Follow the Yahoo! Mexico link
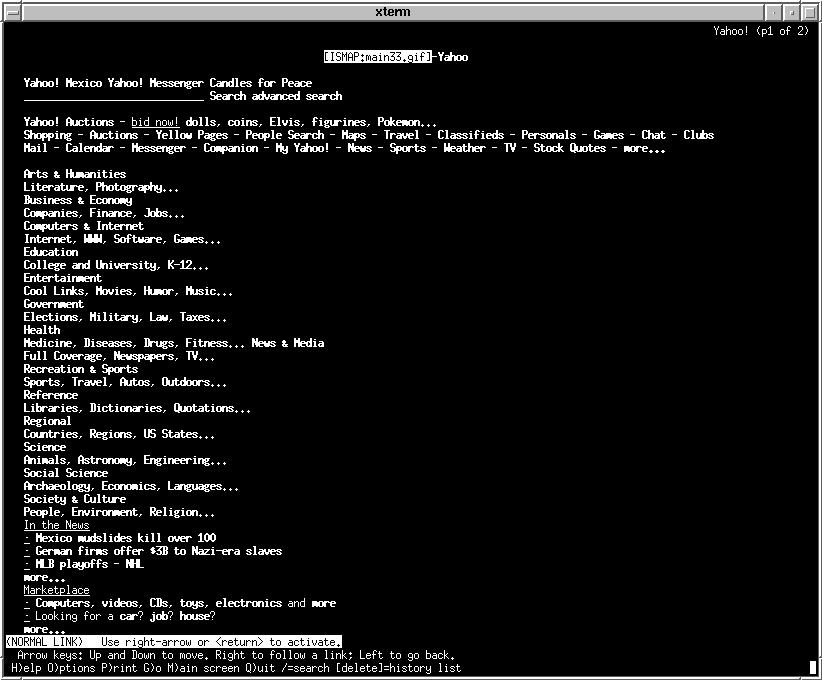 point(62,84)
